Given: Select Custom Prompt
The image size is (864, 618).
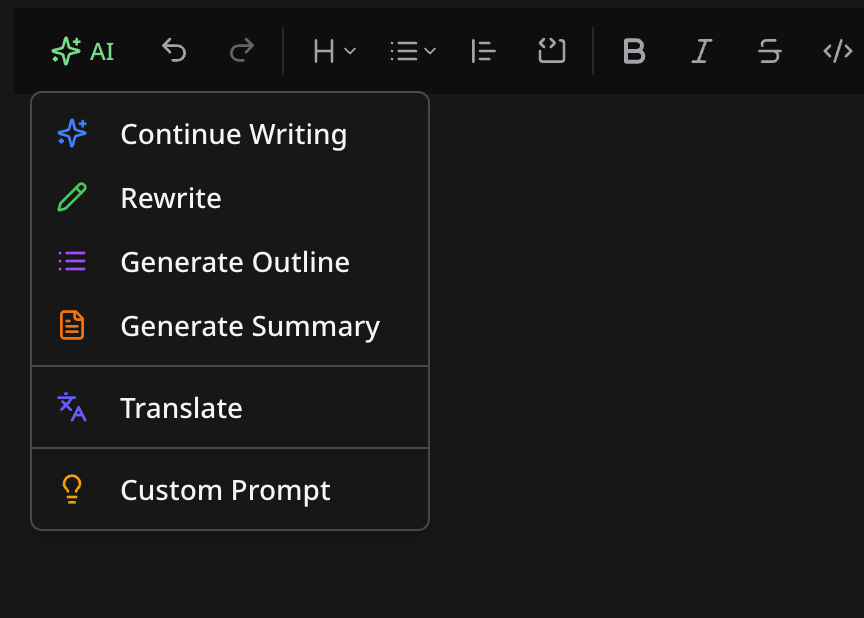Looking at the screenshot, I should pos(226,490).
